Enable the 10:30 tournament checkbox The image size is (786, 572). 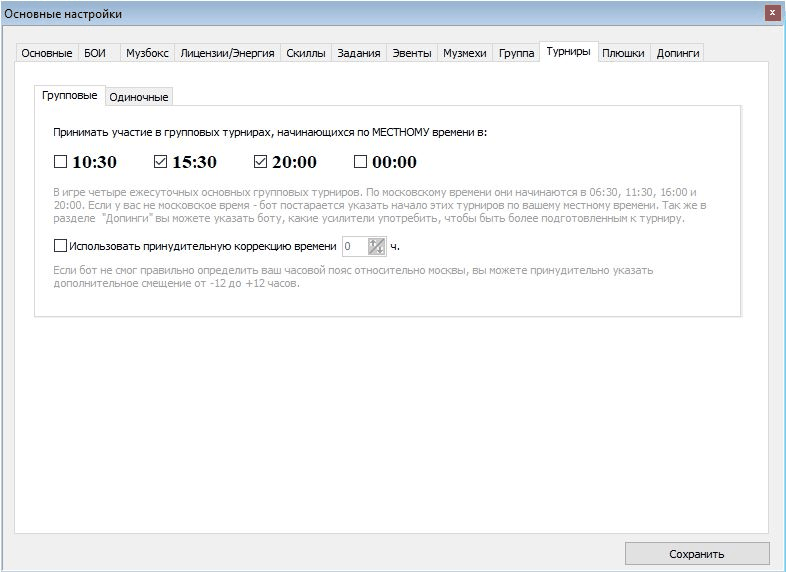tap(61, 161)
